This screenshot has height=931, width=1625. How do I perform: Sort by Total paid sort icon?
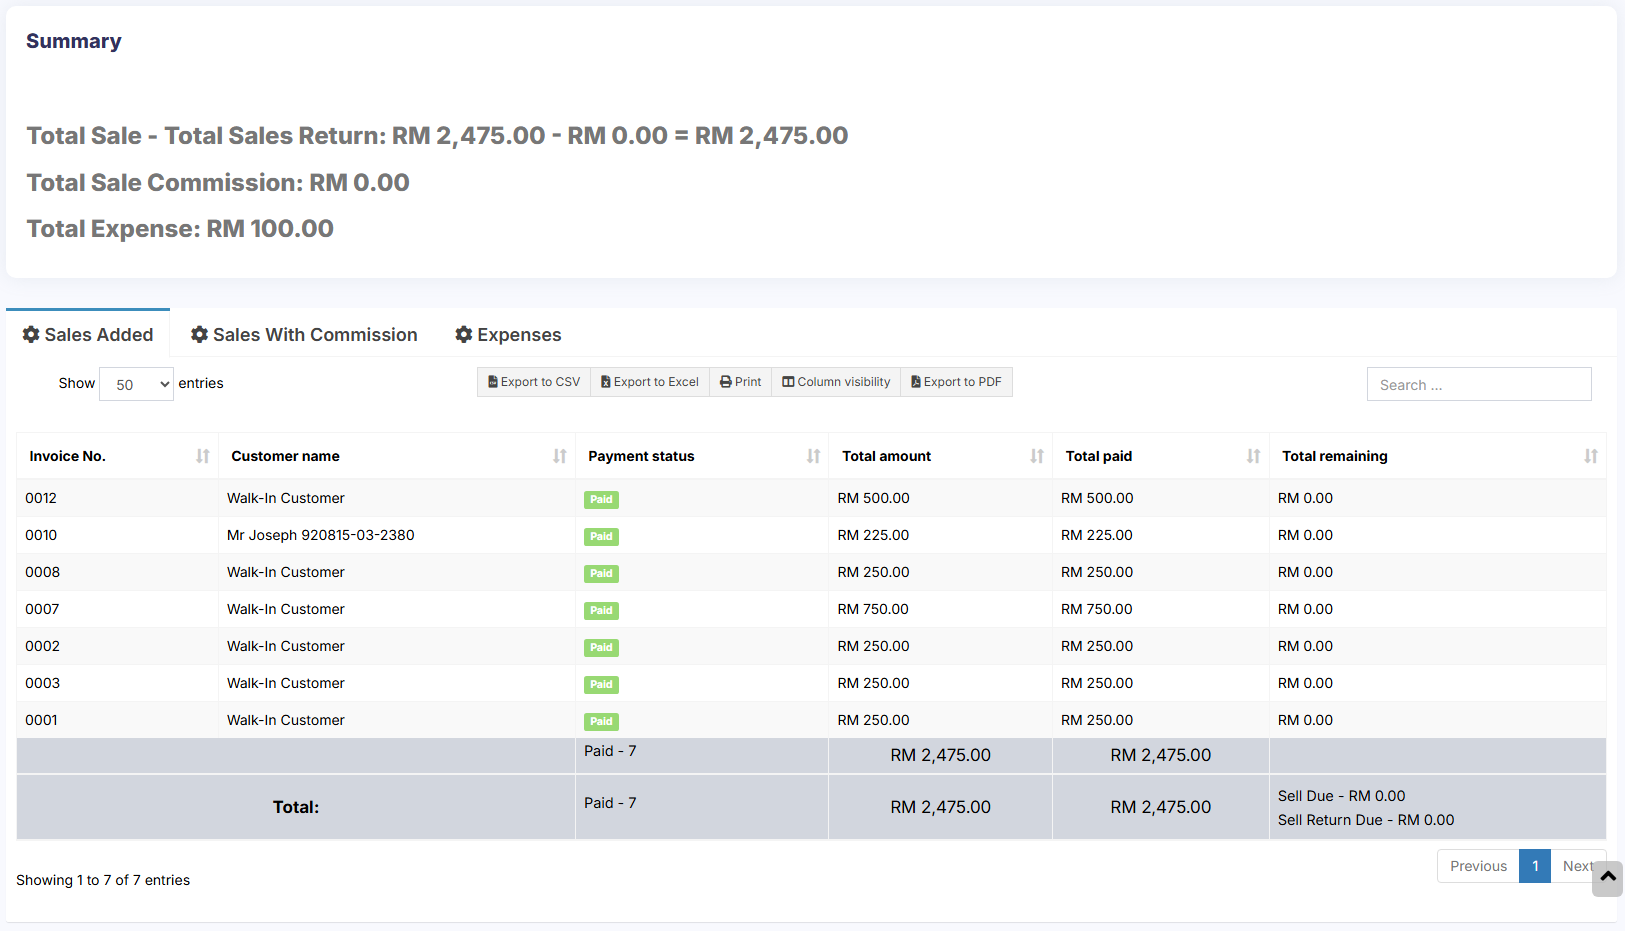click(1253, 456)
